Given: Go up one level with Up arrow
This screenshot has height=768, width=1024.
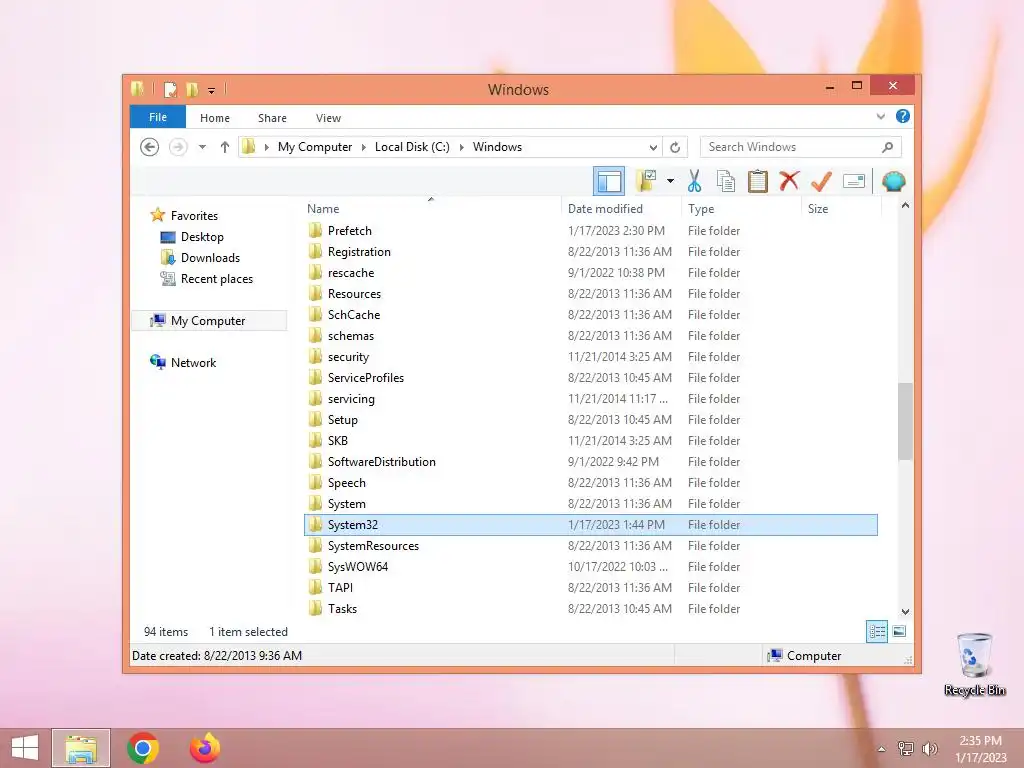Looking at the screenshot, I should pyautogui.click(x=225, y=147).
